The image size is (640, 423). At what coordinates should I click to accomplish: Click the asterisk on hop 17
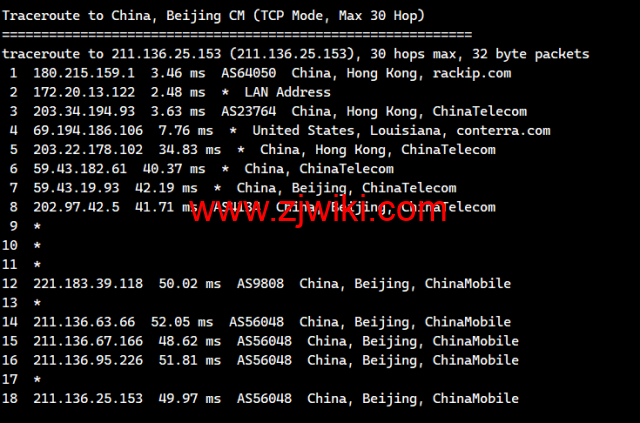click(37, 380)
